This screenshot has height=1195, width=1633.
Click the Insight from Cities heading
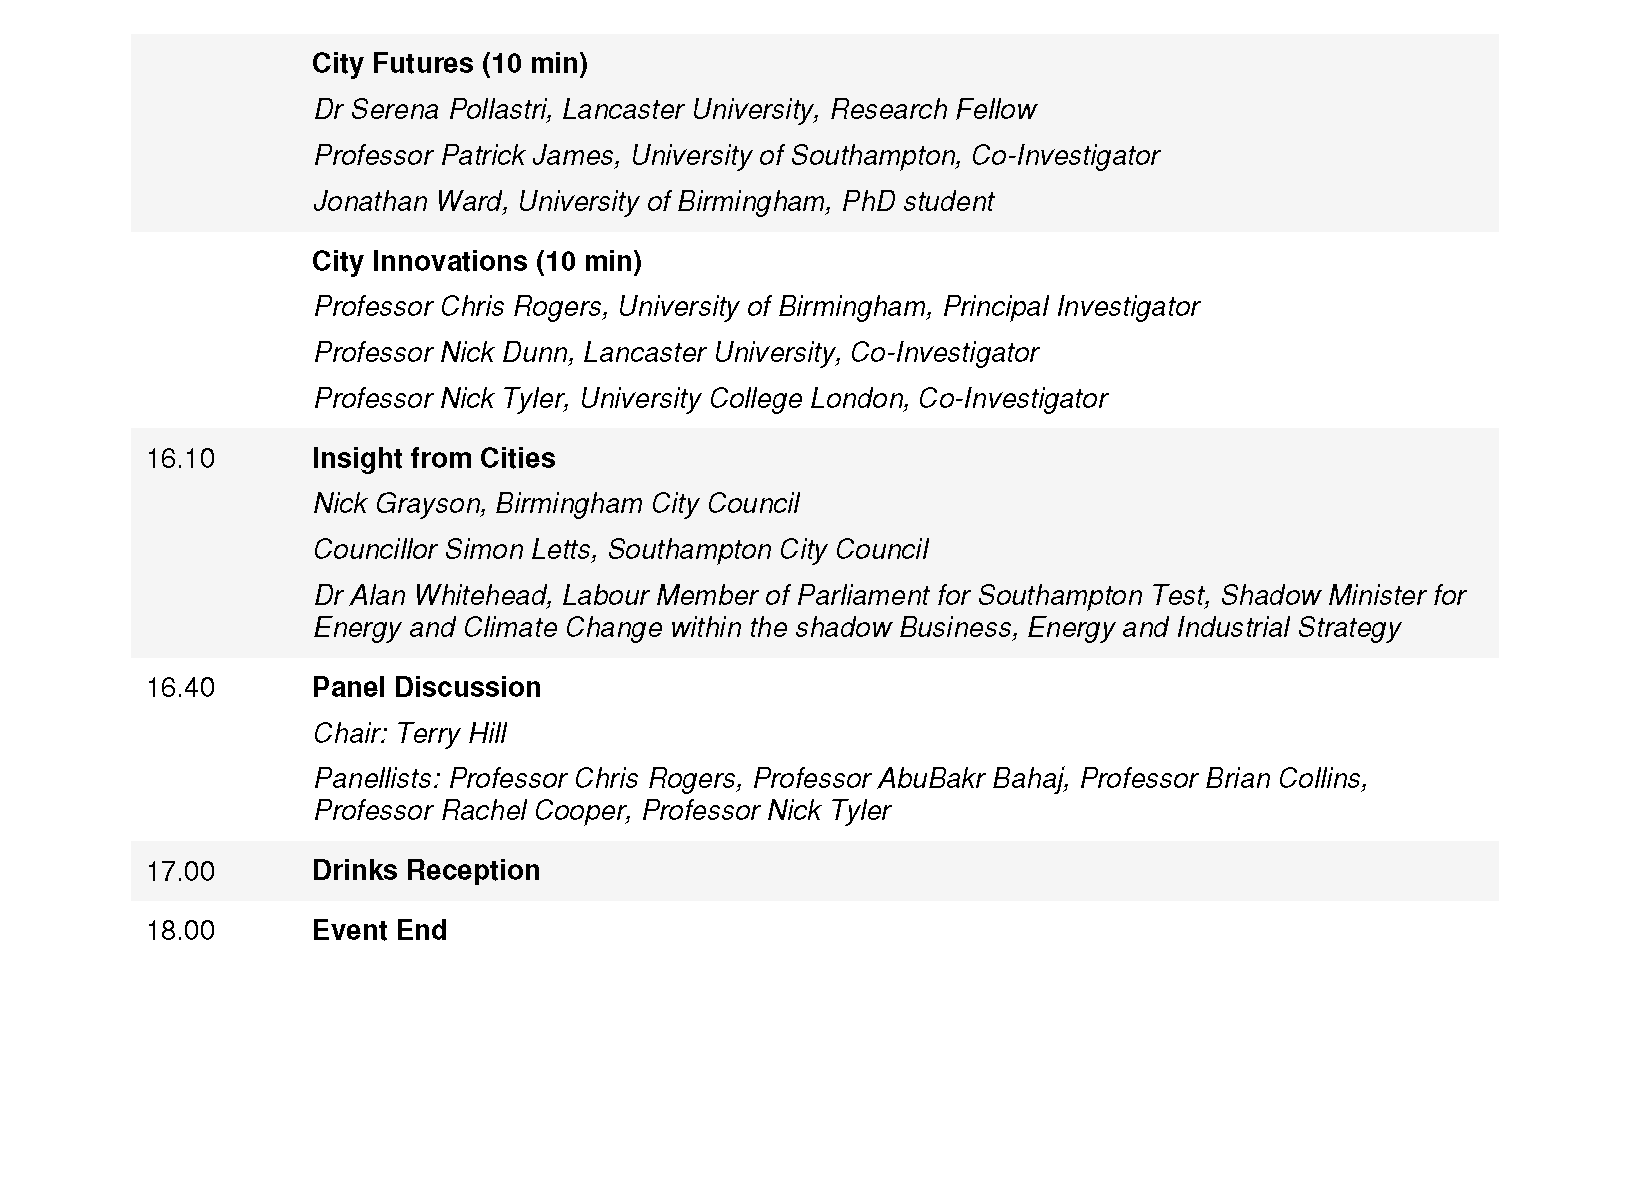433,459
